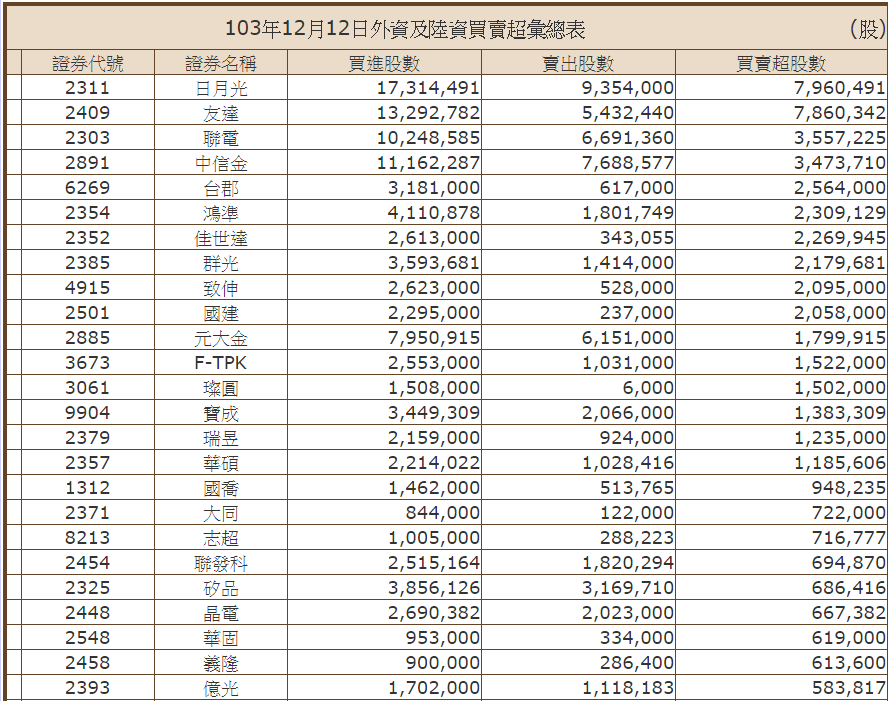Select stock name 義隆
Image resolution: width=891 pixels, height=701 pixels.
(x=221, y=664)
